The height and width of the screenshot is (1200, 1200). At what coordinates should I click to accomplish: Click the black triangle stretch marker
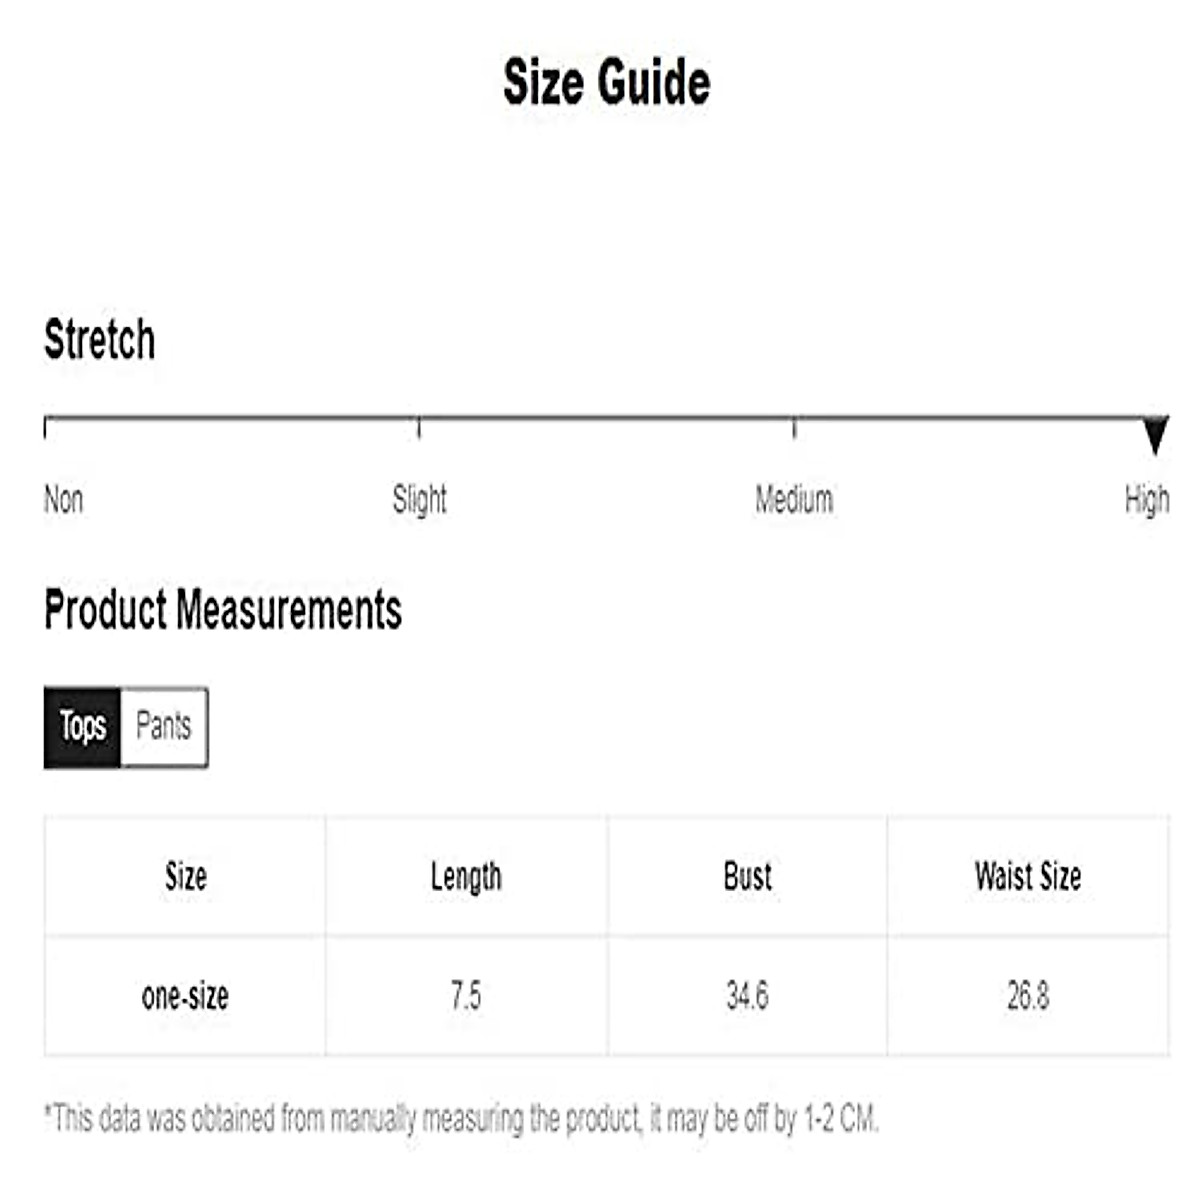tap(1155, 435)
